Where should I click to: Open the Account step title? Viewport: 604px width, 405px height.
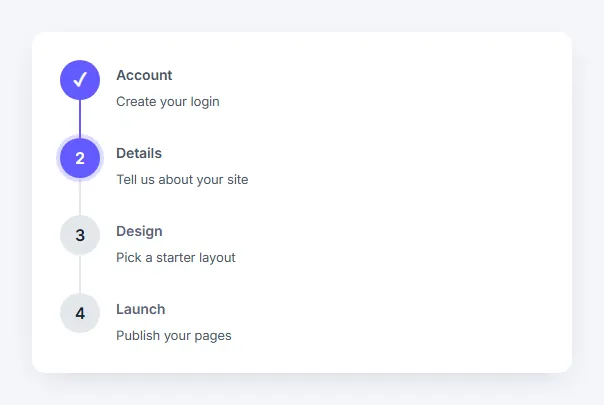click(x=144, y=75)
